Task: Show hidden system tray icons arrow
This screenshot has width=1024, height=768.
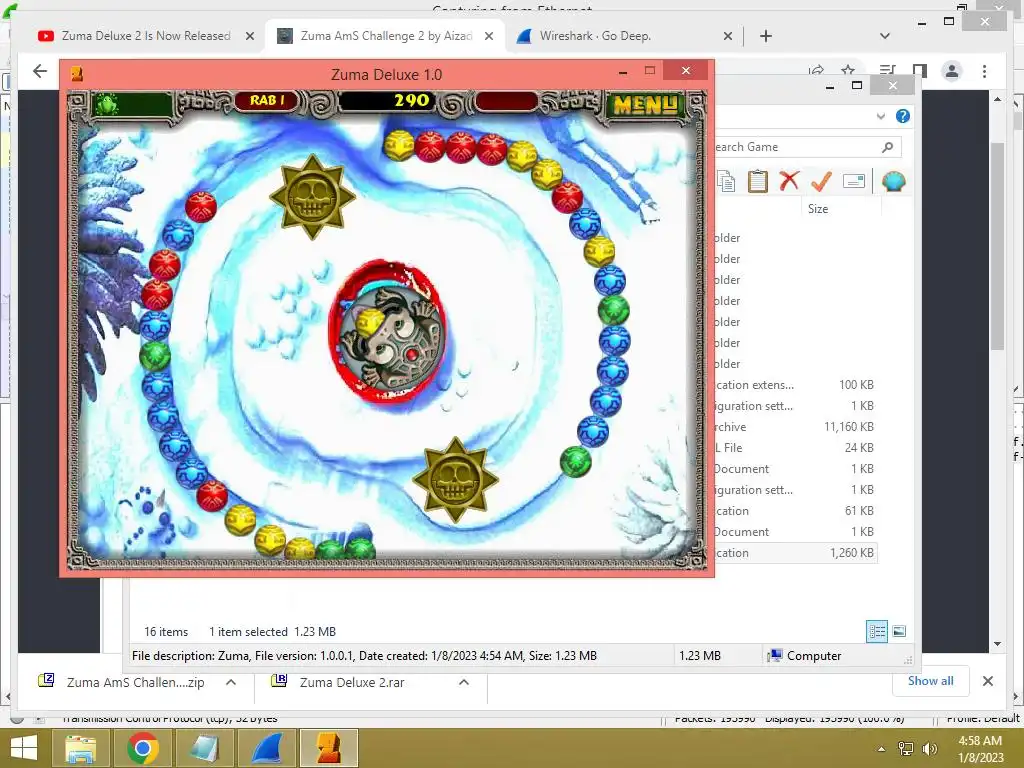Action: [881, 749]
